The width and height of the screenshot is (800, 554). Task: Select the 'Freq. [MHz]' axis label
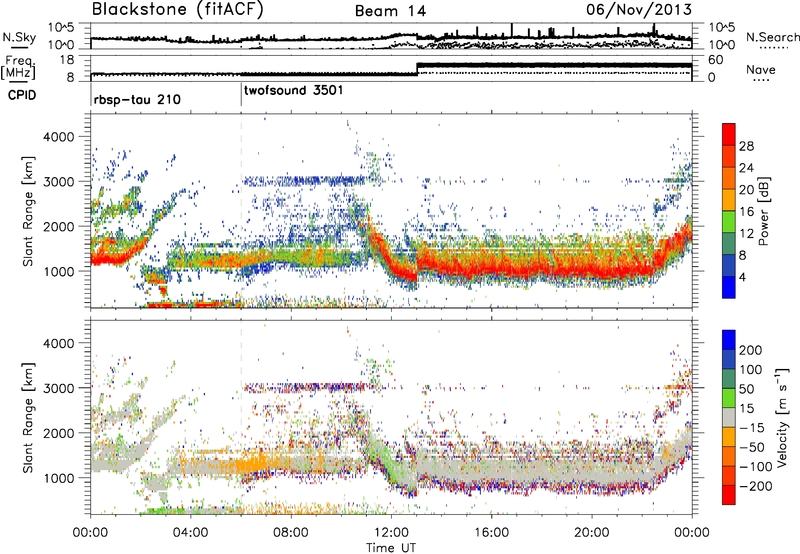(19, 68)
